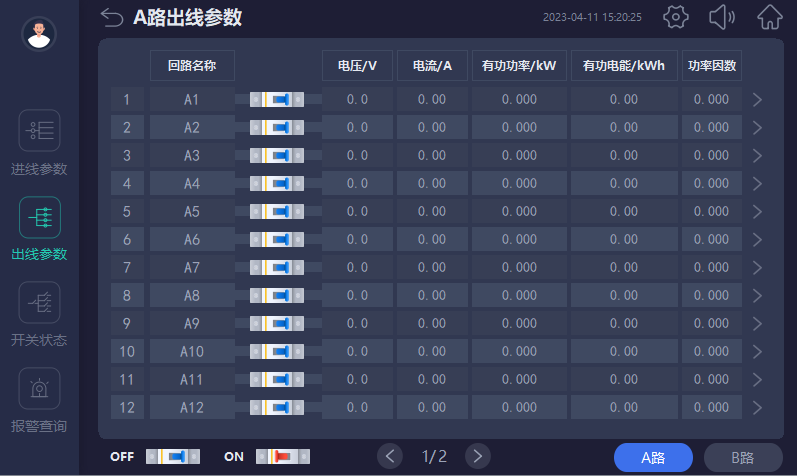
Task: Mute sound with the speaker icon
Action: (723, 18)
